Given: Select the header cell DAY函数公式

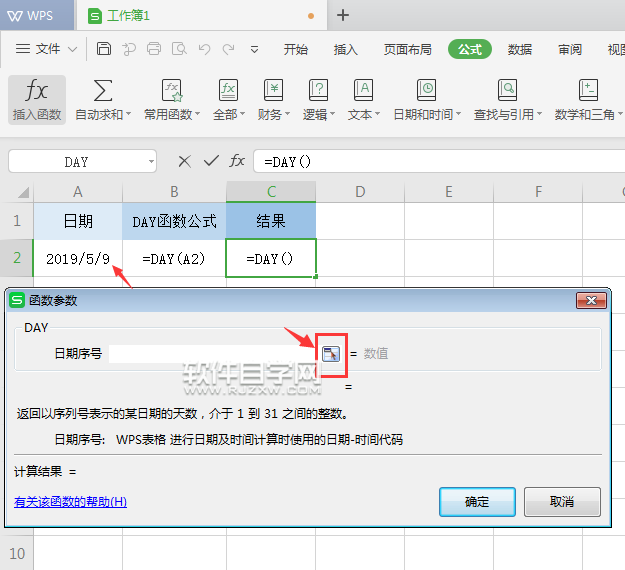Looking at the screenshot, I should tap(174, 221).
